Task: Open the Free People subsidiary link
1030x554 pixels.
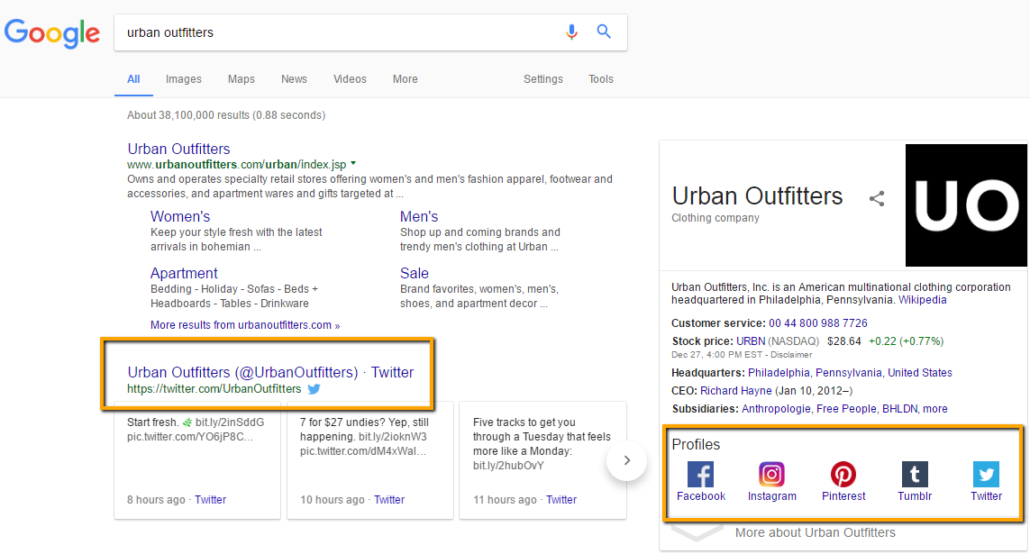Action: click(x=846, y=409)
